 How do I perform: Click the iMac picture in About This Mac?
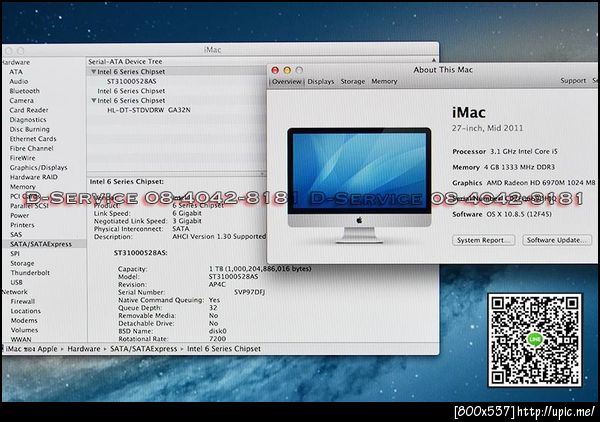(x=359, y=185)
